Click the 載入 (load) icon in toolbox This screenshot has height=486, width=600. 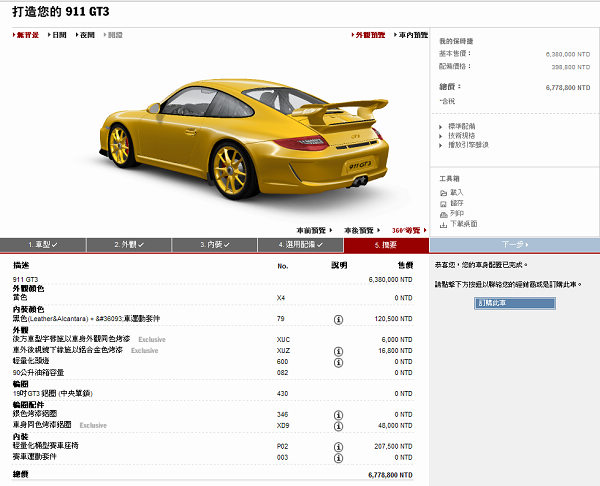pos(444,192)
